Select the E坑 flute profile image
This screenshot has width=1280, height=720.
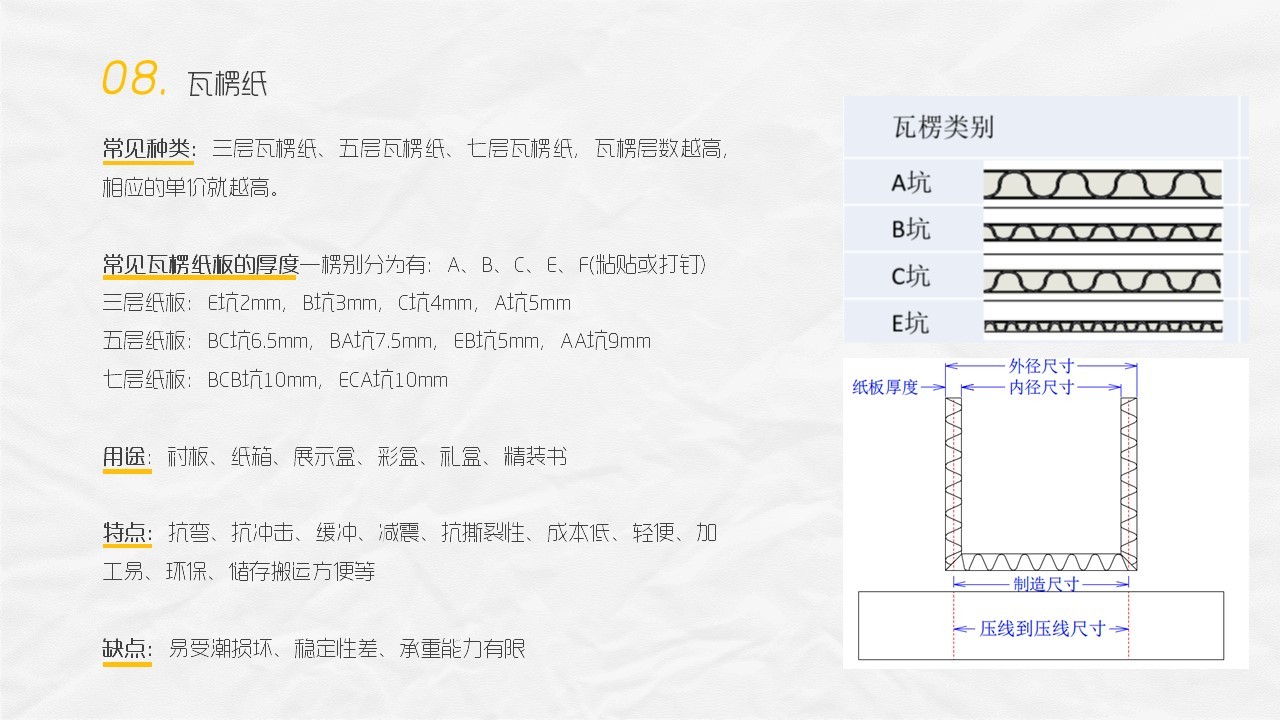1103,325
